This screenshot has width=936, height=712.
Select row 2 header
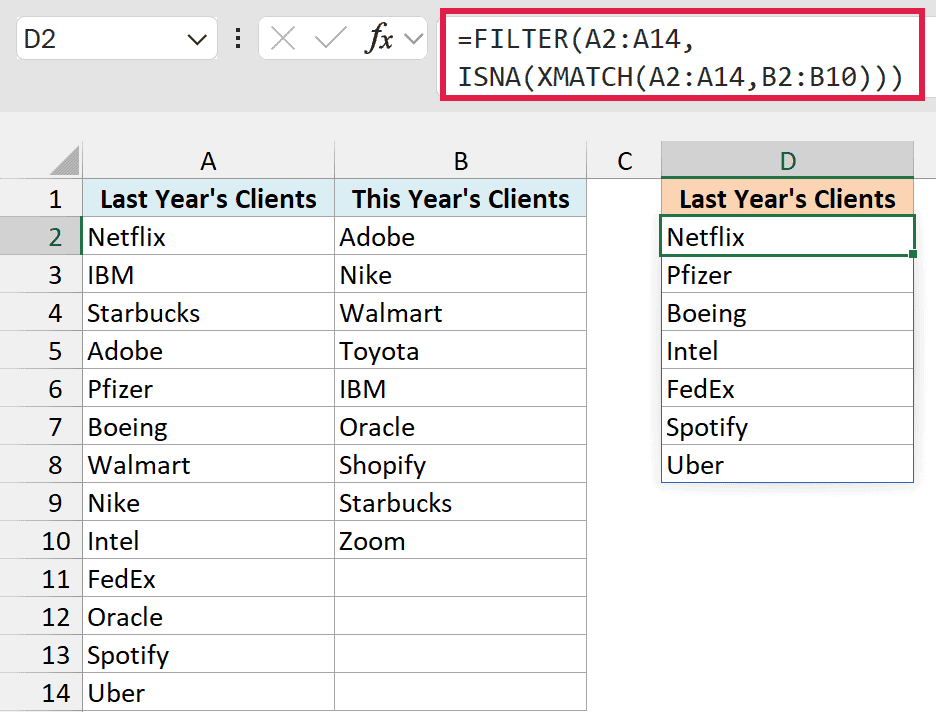41,236
